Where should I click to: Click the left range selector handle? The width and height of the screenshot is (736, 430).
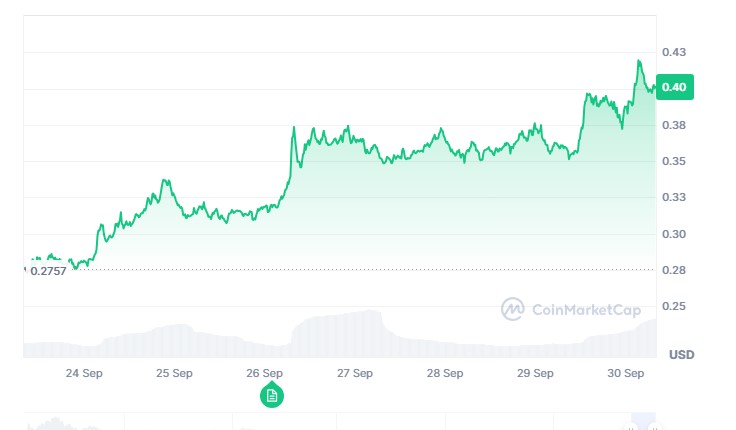click(631, 427)
